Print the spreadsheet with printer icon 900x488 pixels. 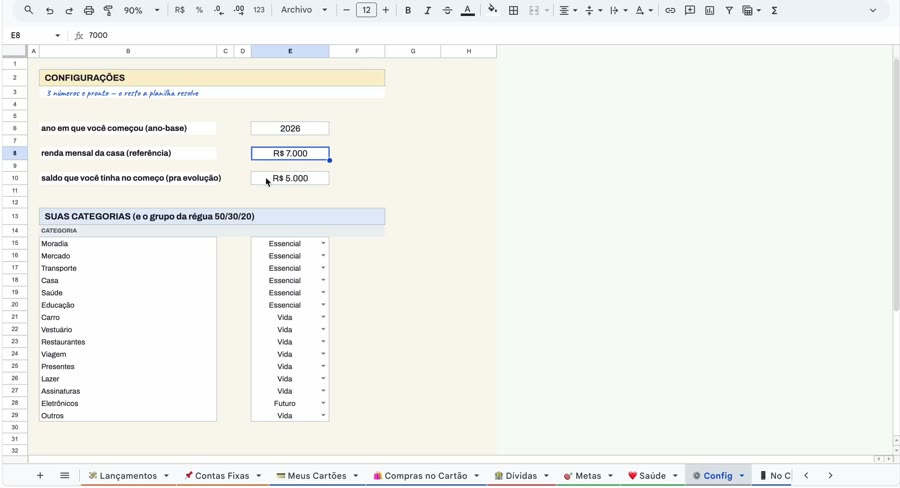[88, 10]
